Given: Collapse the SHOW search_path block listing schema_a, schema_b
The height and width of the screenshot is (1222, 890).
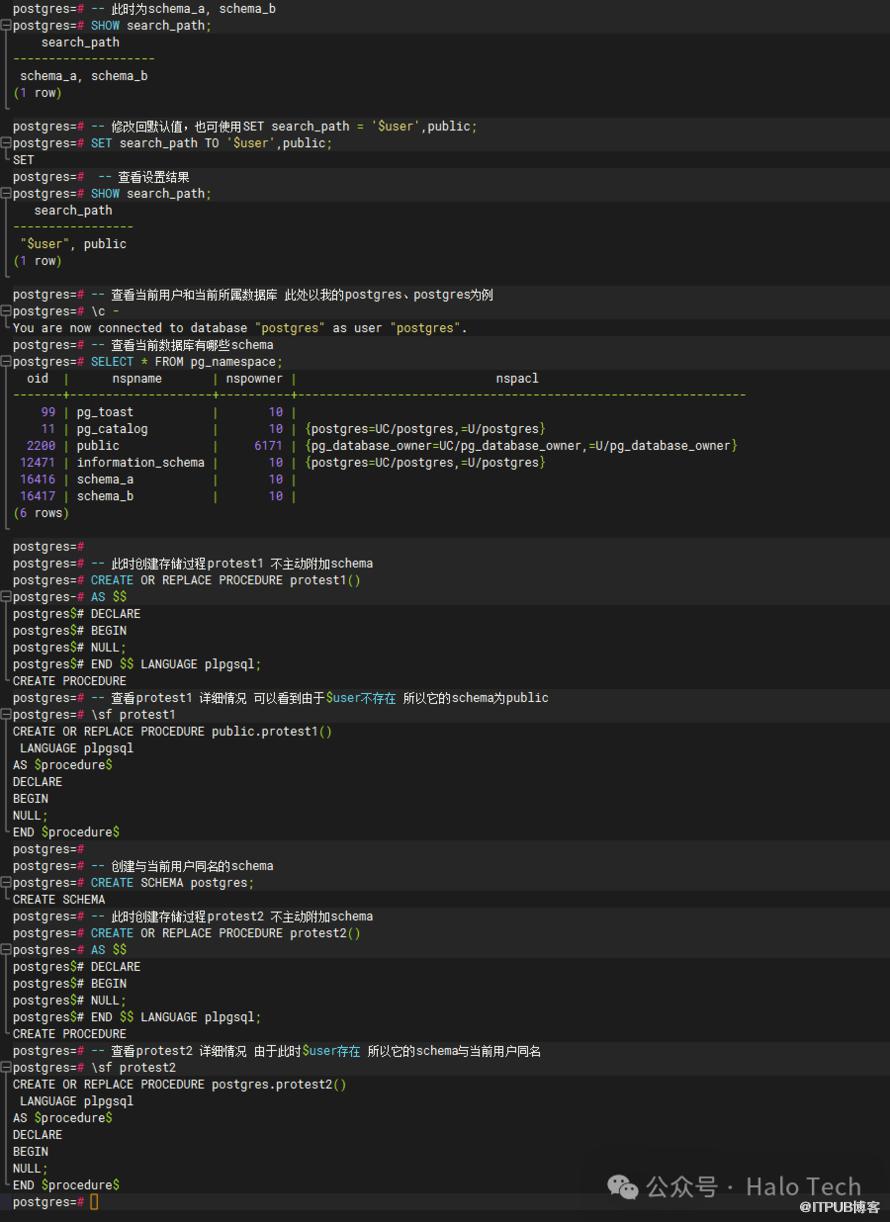Looking at the screenshot, I should (x=5, y=26).
